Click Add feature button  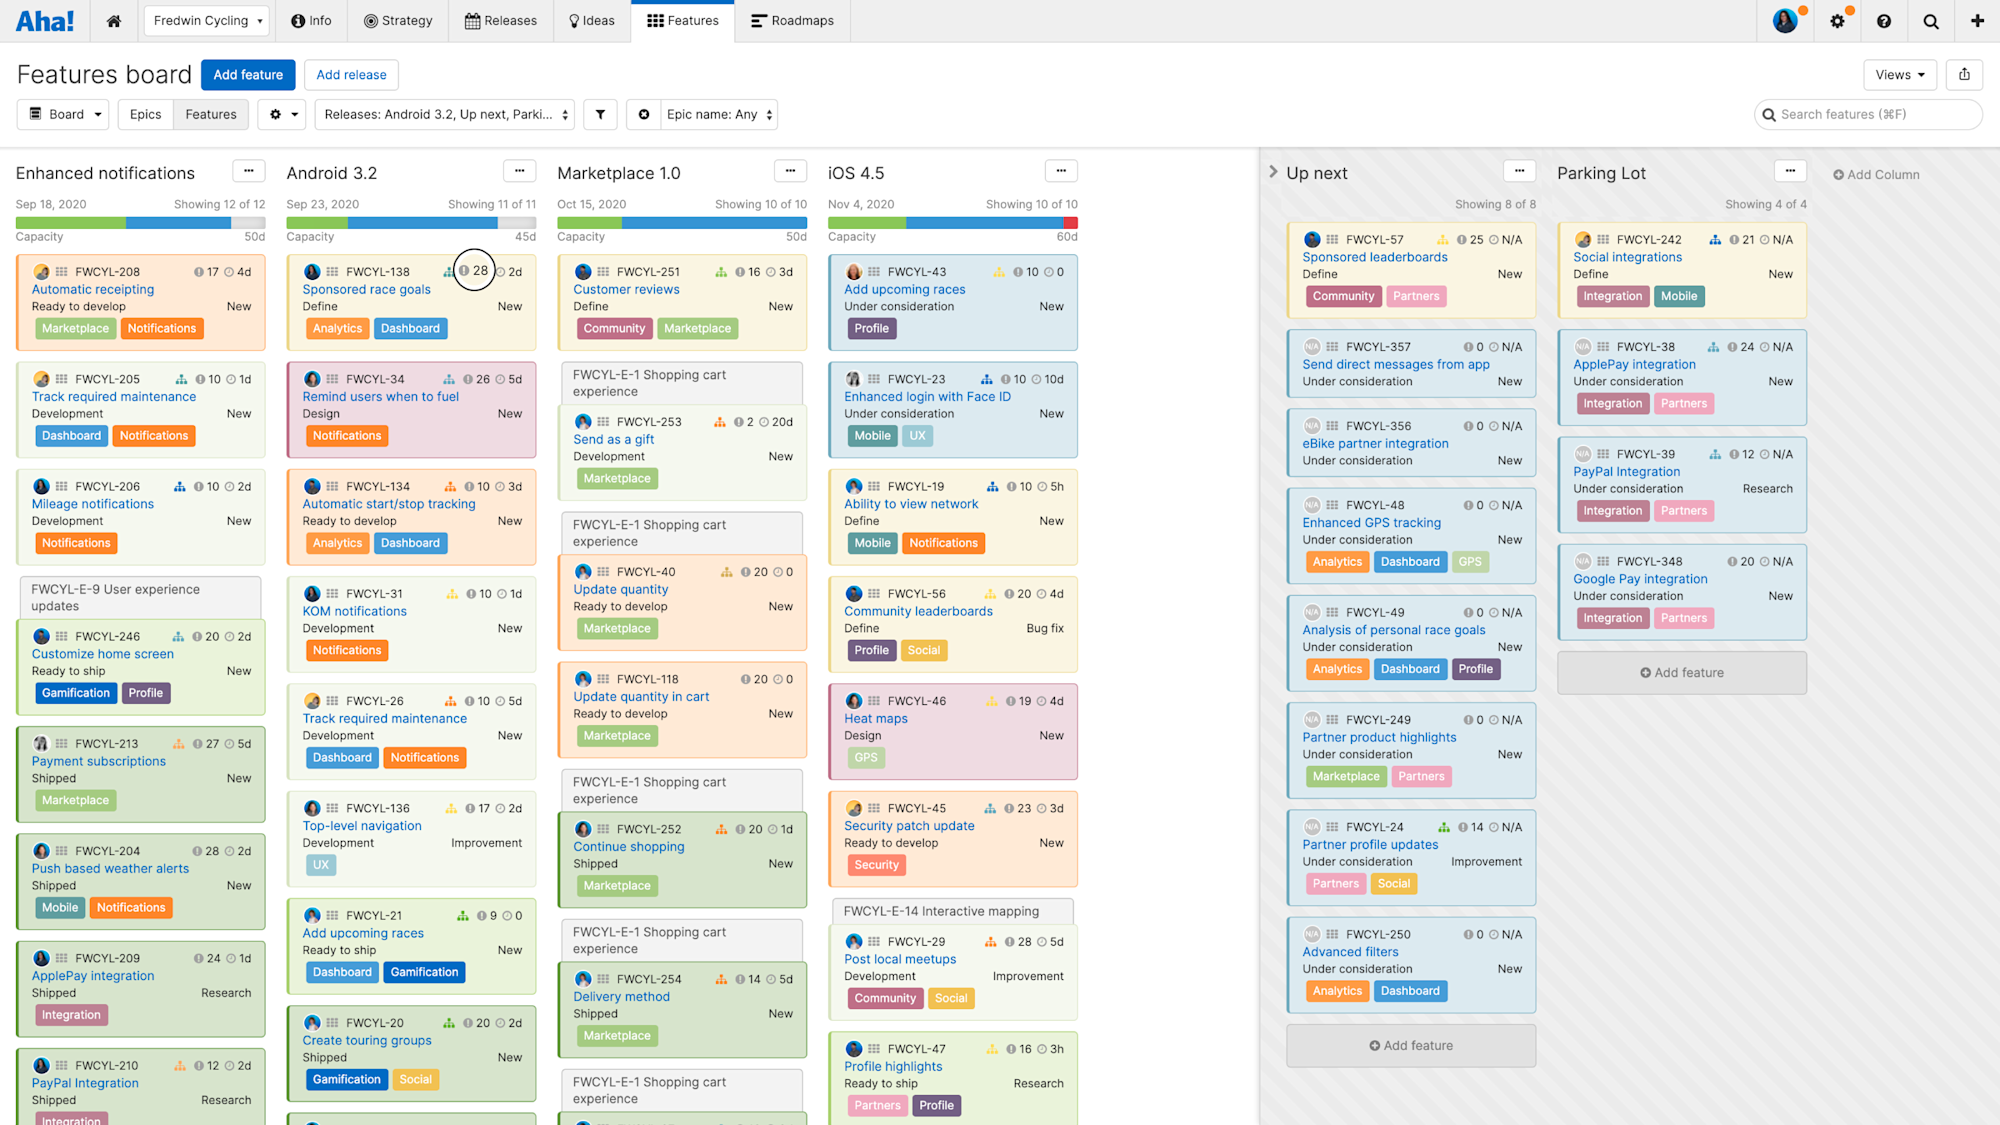click(x=247, y=74)
